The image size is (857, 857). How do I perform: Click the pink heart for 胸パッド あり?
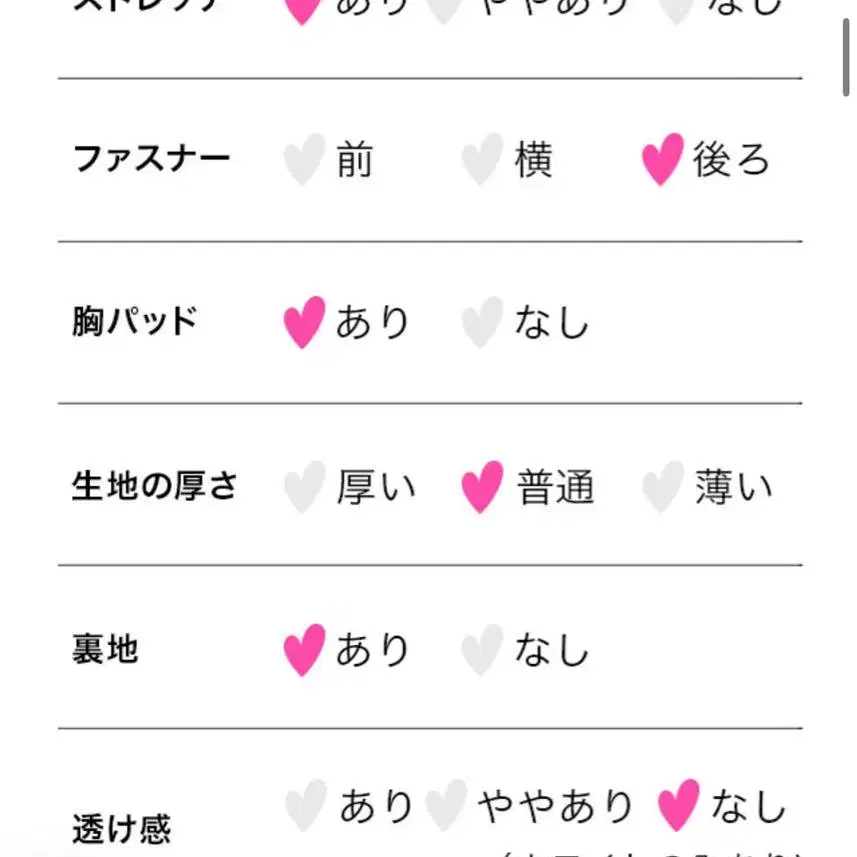tap(304, 322)
